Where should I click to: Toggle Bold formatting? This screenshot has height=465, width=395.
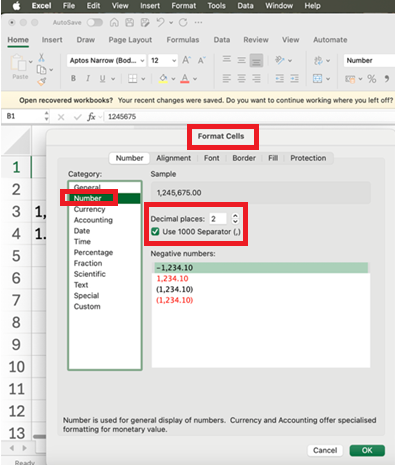[x=73, y=78]
